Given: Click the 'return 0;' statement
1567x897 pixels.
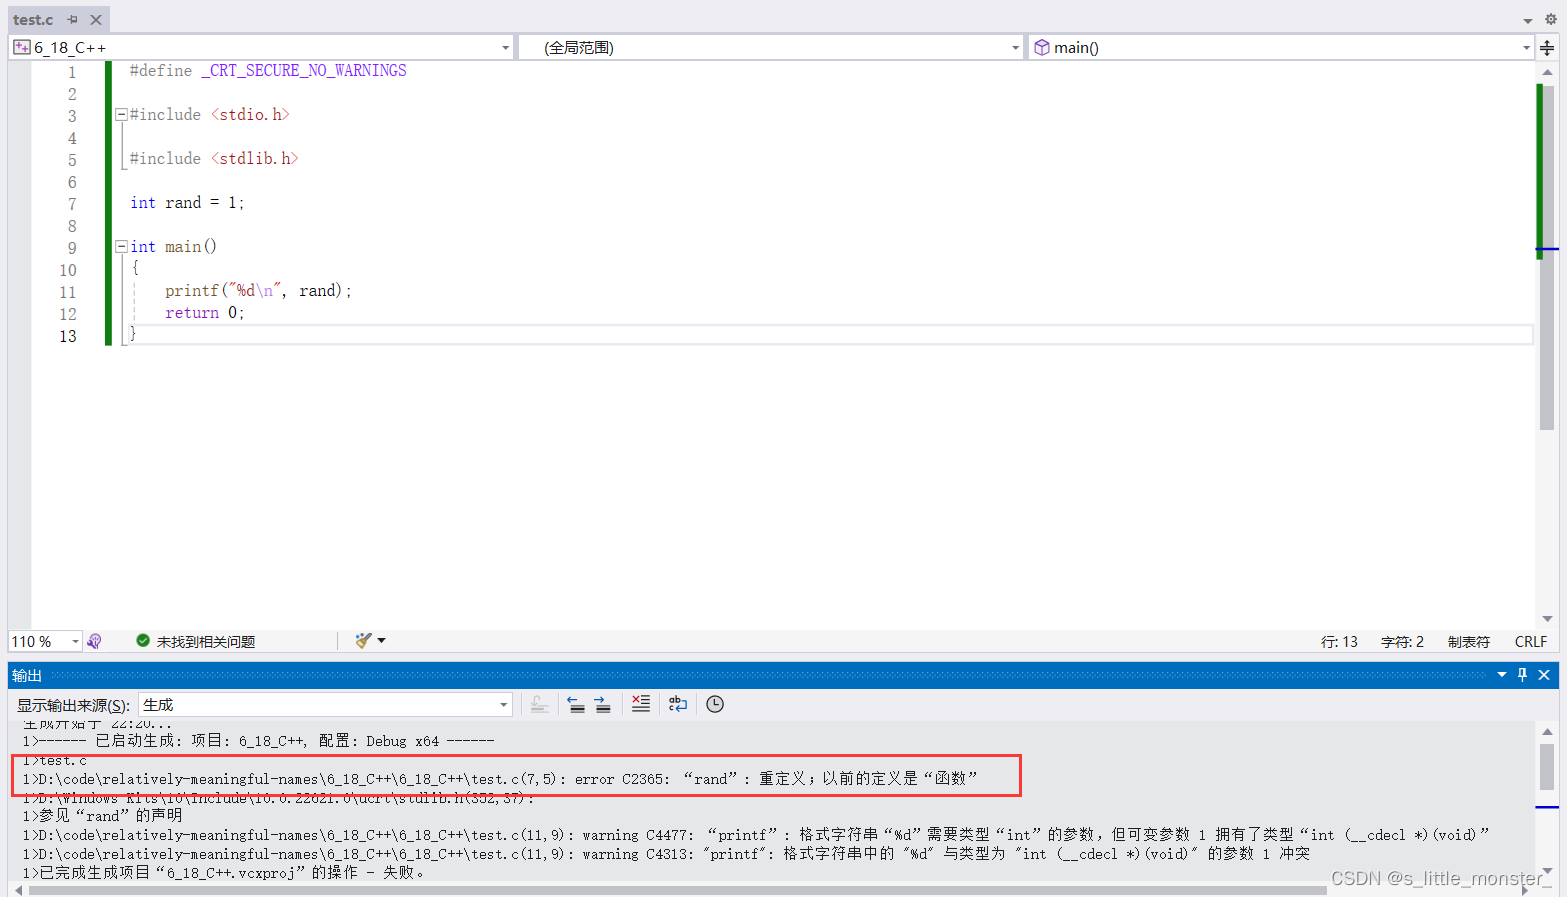Looking at the screenshot, I should [205, 313].
